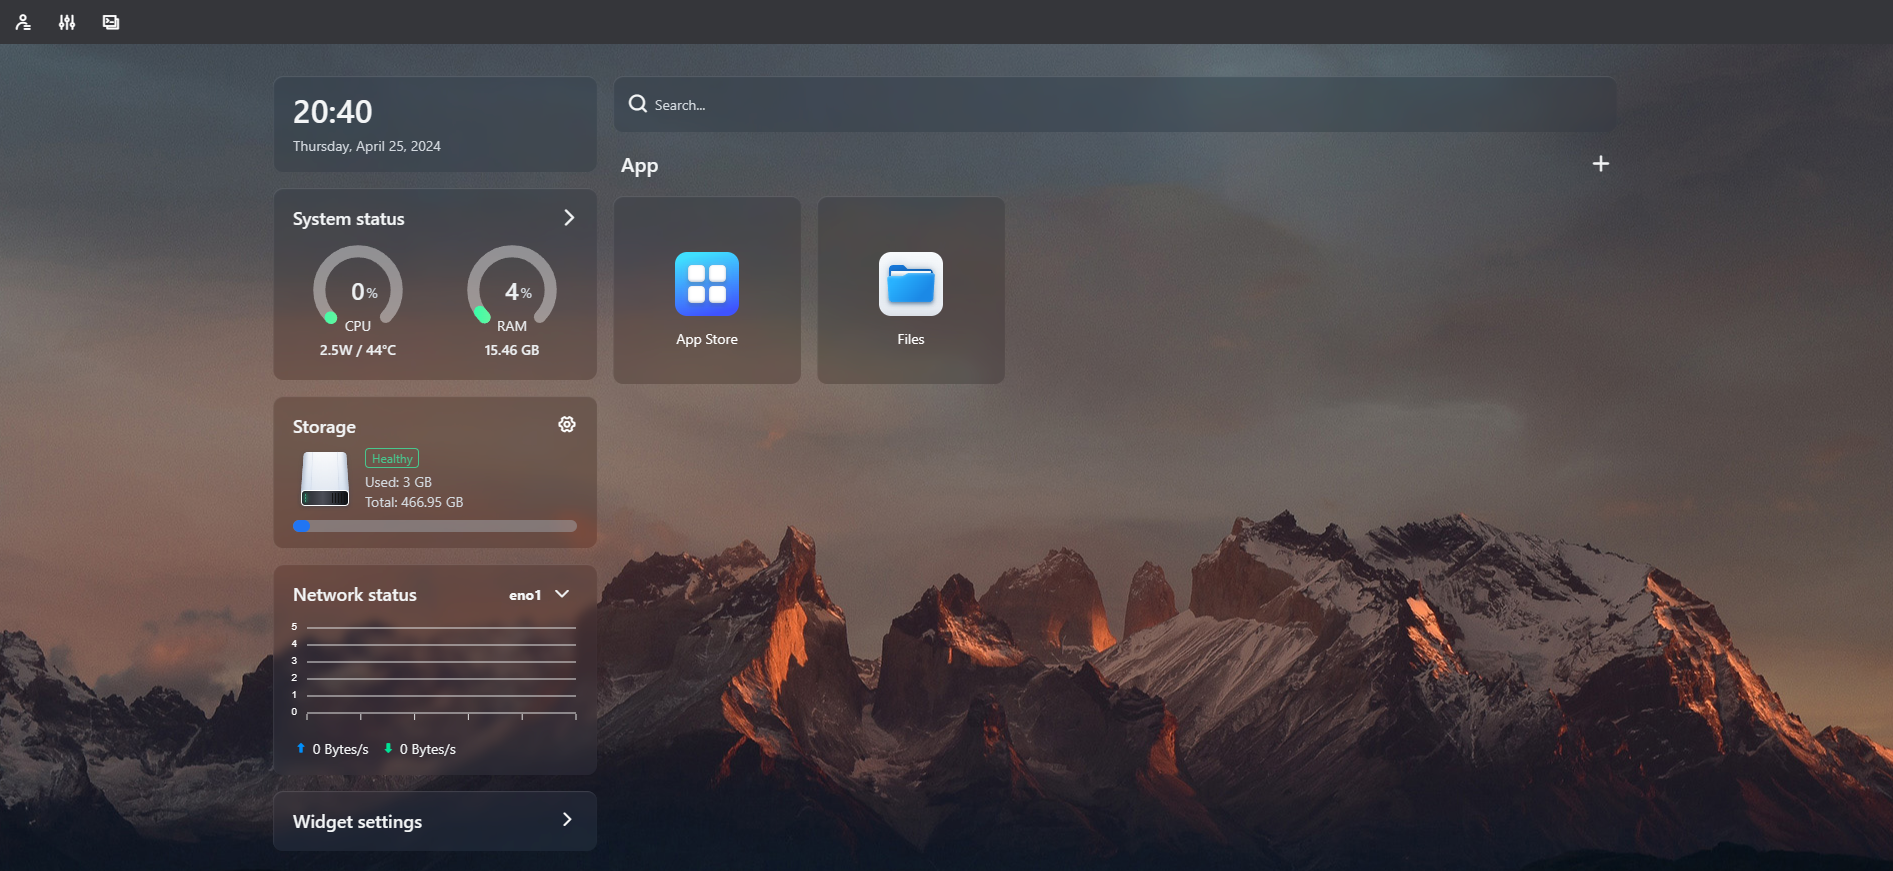Focus the Search input field

[x=1115, y=105]
